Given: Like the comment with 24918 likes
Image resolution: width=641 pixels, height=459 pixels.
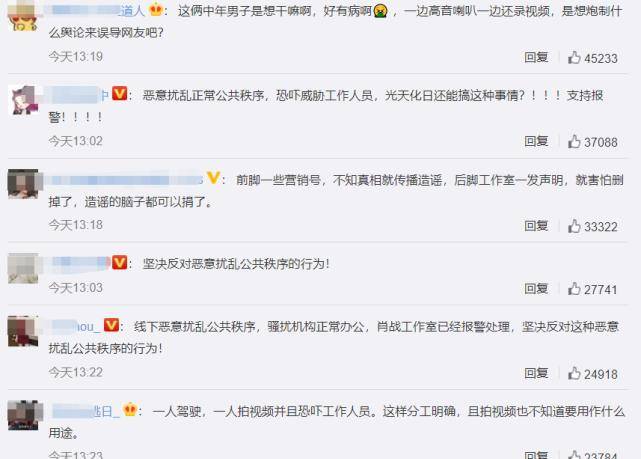Looking at the screenshot, I should pyautogui.click(x=574, y=373).
